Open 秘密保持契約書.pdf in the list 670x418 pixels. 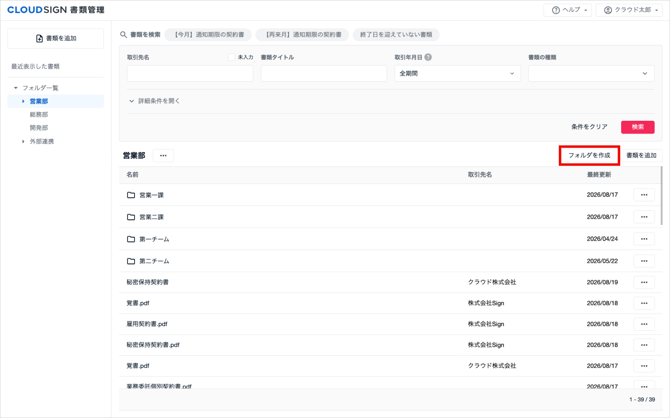pos(153,345)
